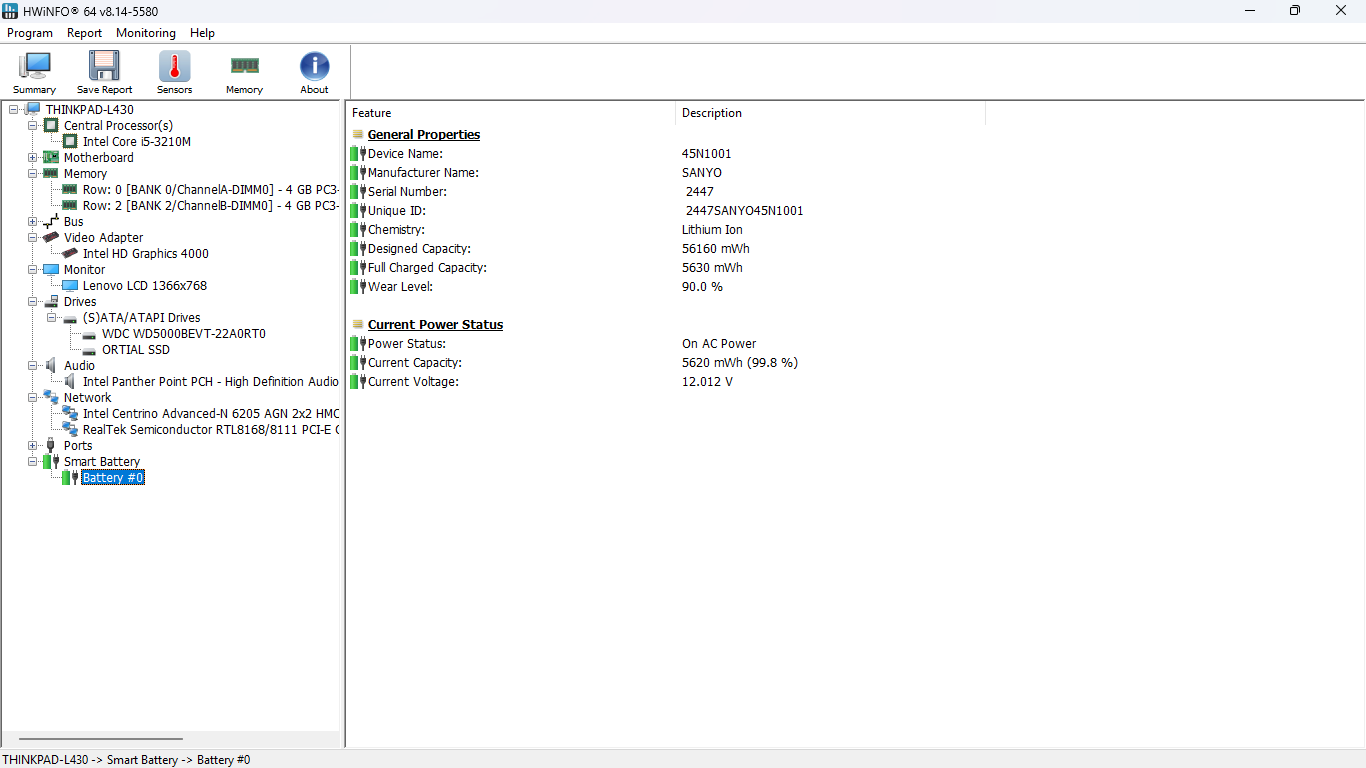Click battery icon beside Wear Level
Screen dimensions: 1366x768
(x=358, y=286)
